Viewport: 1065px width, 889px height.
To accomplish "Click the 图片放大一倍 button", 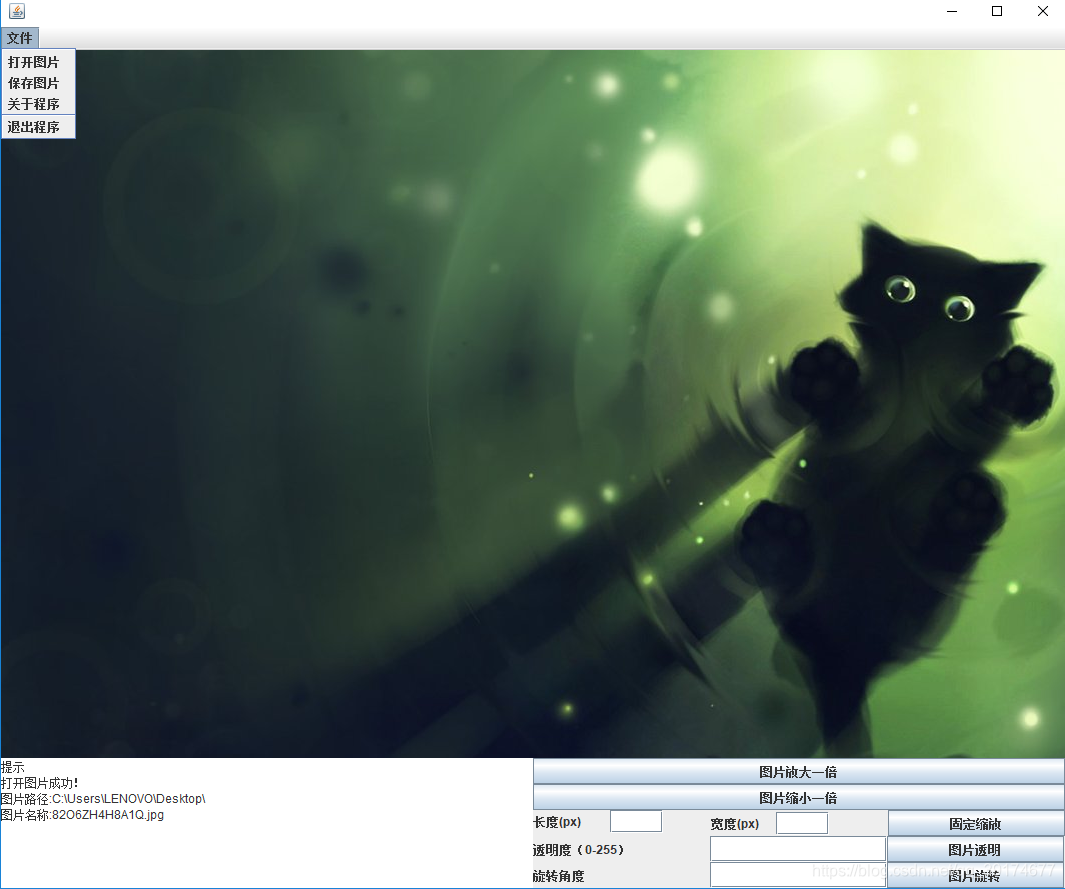I will (798, 772).
